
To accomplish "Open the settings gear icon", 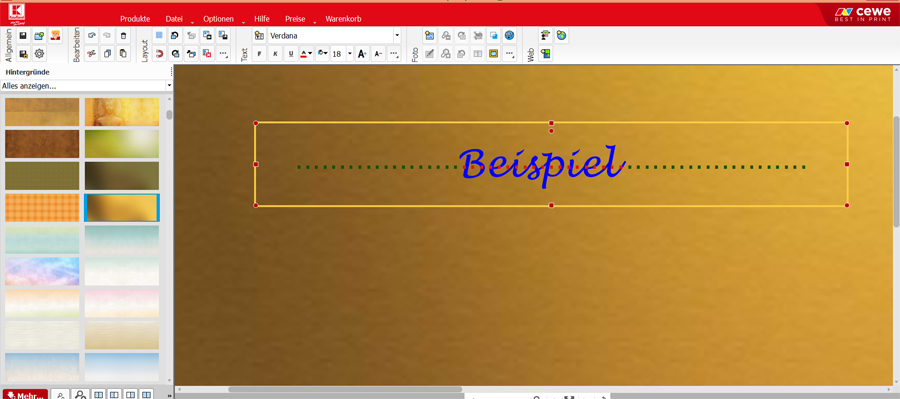I will (39, 54).
